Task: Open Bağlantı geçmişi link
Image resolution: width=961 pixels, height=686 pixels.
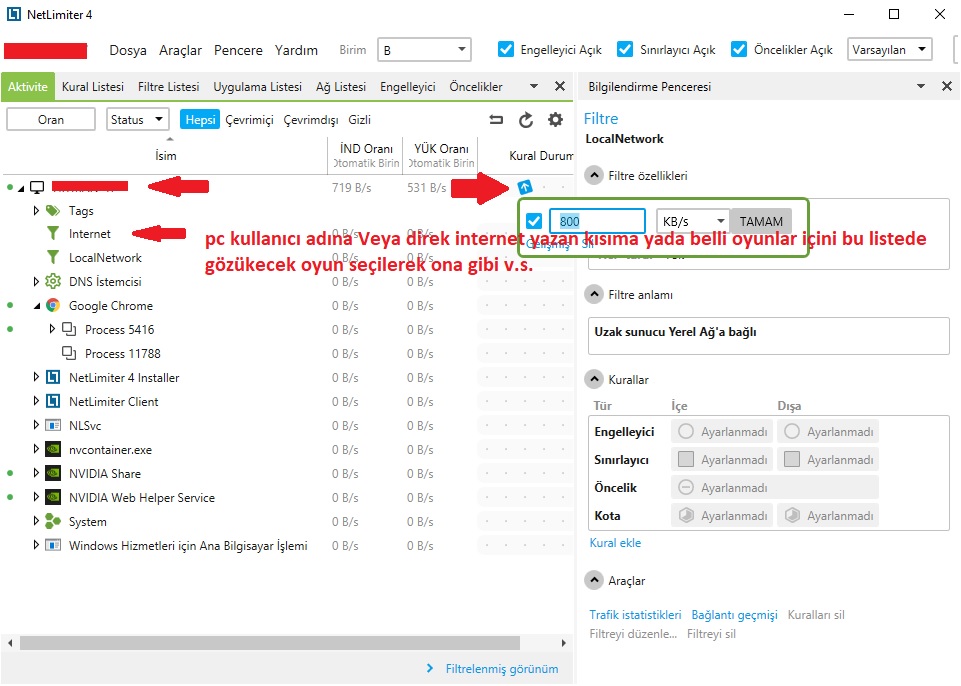Action: pyautogui.click(x=734, y=614)
